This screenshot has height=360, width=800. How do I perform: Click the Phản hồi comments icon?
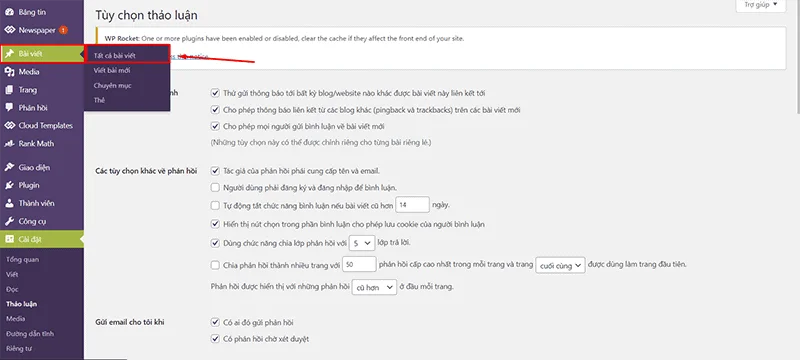click(9, 108)
